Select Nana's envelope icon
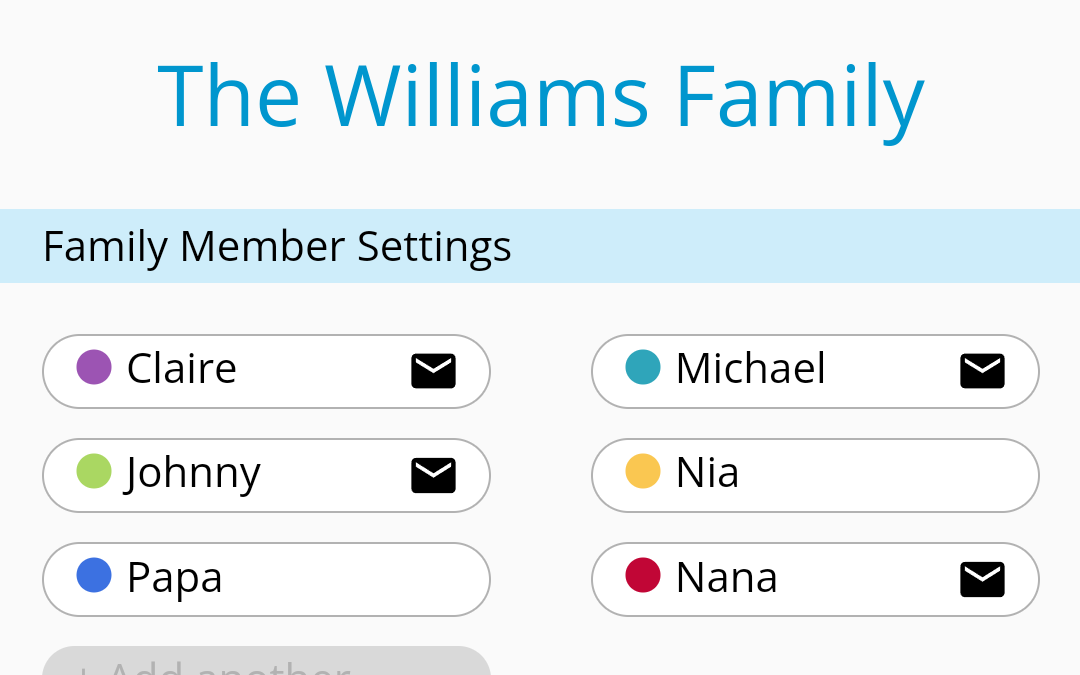1080x675 pixels. click(982, 579)
